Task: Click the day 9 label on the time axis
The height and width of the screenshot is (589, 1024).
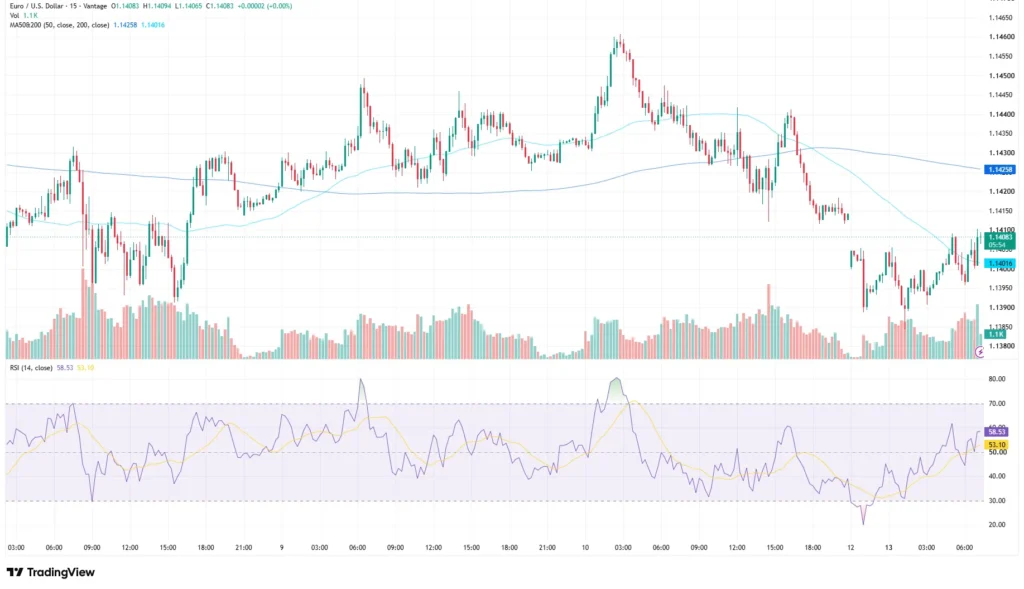Action: pyautogui.click(x=281, y=548)
